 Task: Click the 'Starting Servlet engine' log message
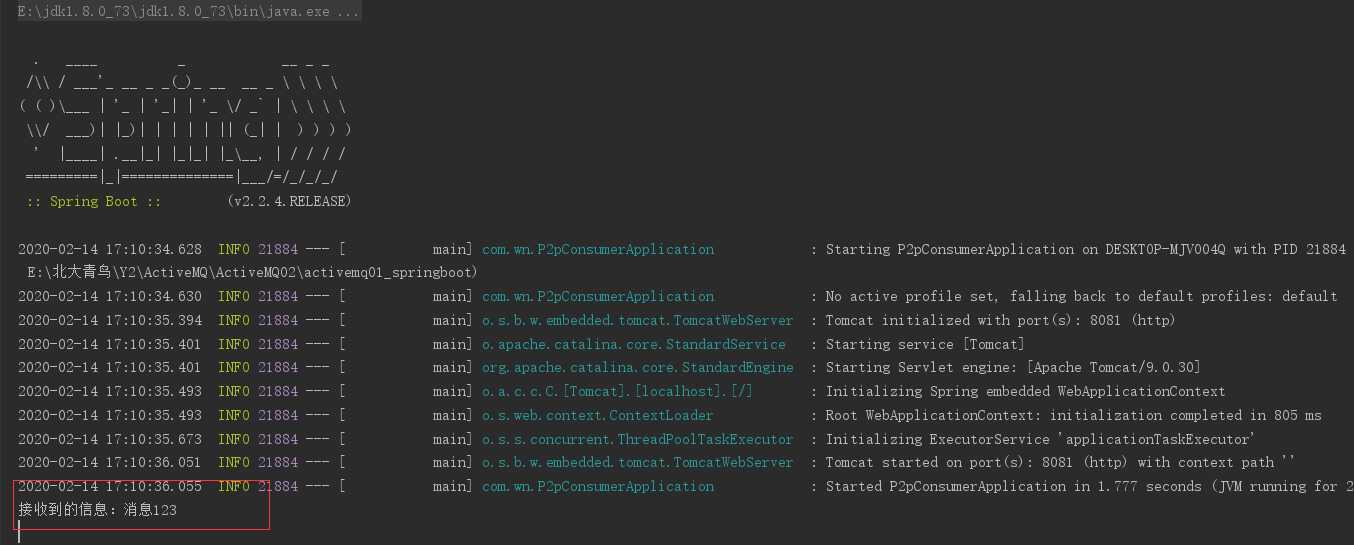pyautogui.click(x=1012, y=367)
